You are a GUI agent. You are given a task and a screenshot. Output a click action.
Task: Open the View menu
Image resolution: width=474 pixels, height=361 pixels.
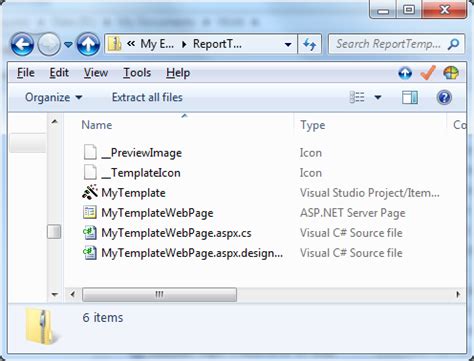96,73
